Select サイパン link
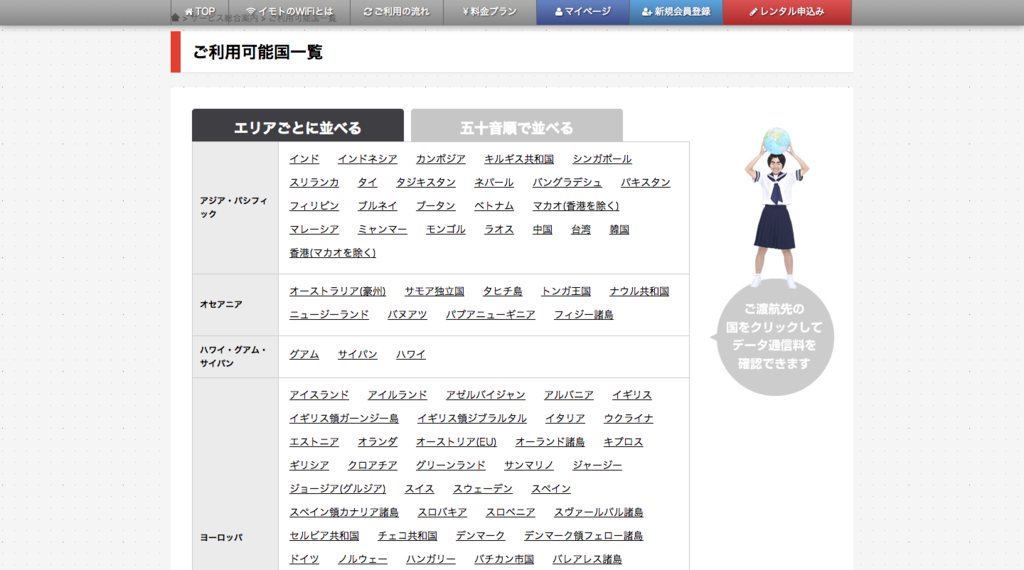The image size is (1024, 570). 357,354
